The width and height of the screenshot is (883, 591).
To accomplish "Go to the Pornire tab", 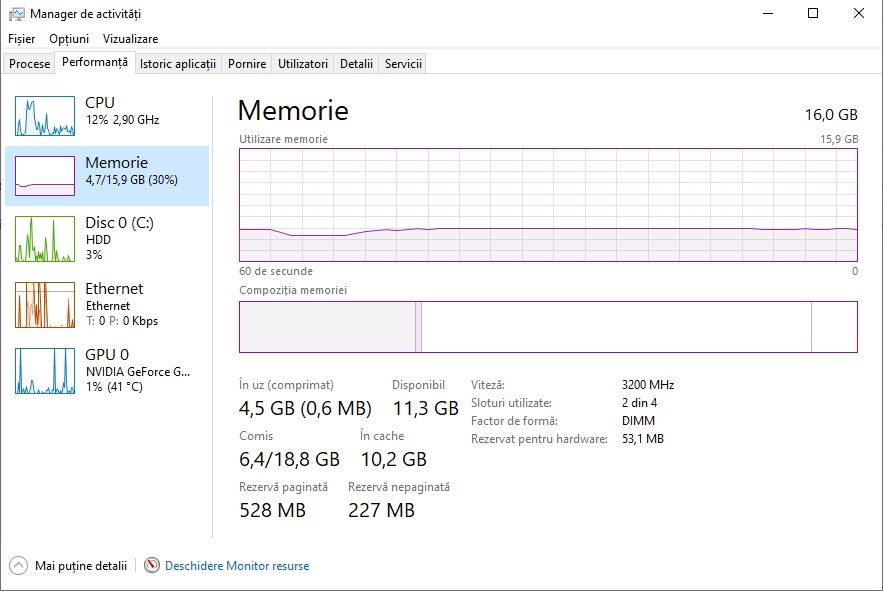I will (x=247, y=64).
